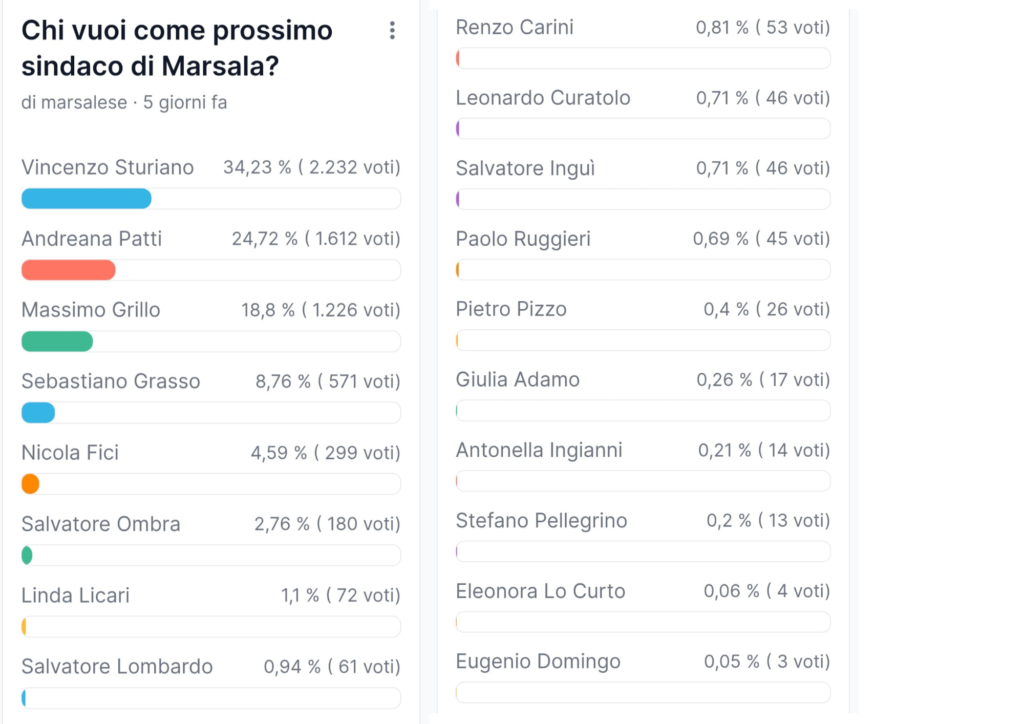Click the Nicola Fici orange result bar
Image resolution: width=1024 pixels, height=724 pixels.
pyautogui.click(x=30, y=484)
